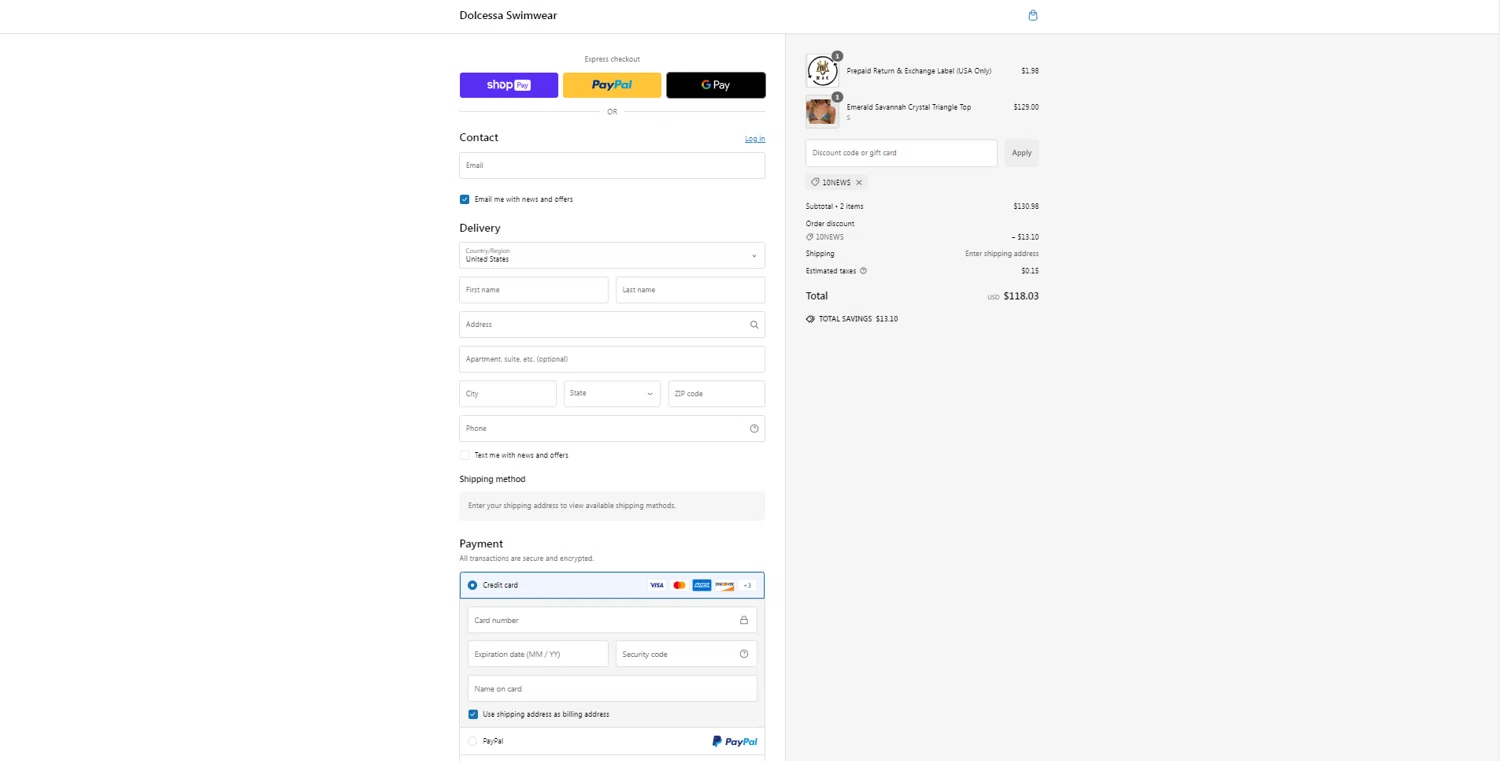Click the shipping method info message

point(612,506)
